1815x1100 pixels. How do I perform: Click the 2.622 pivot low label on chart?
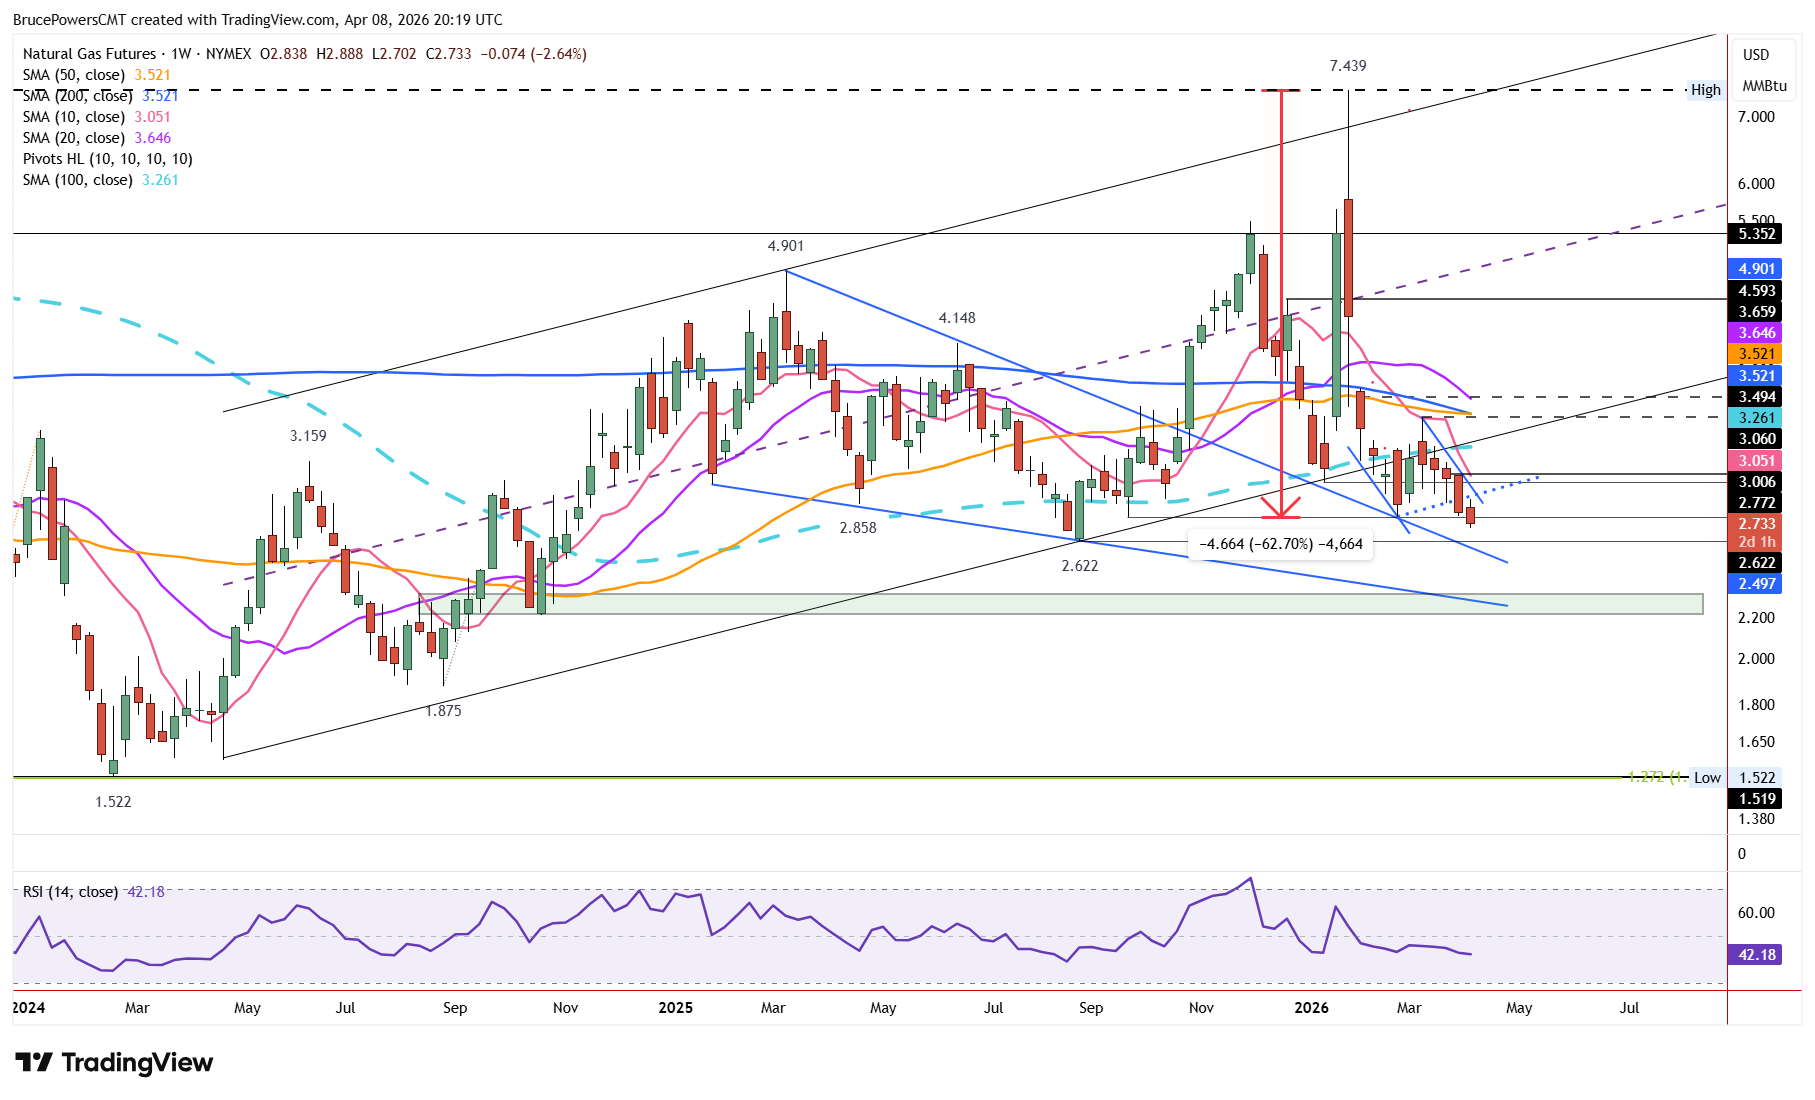[1080, 566]
